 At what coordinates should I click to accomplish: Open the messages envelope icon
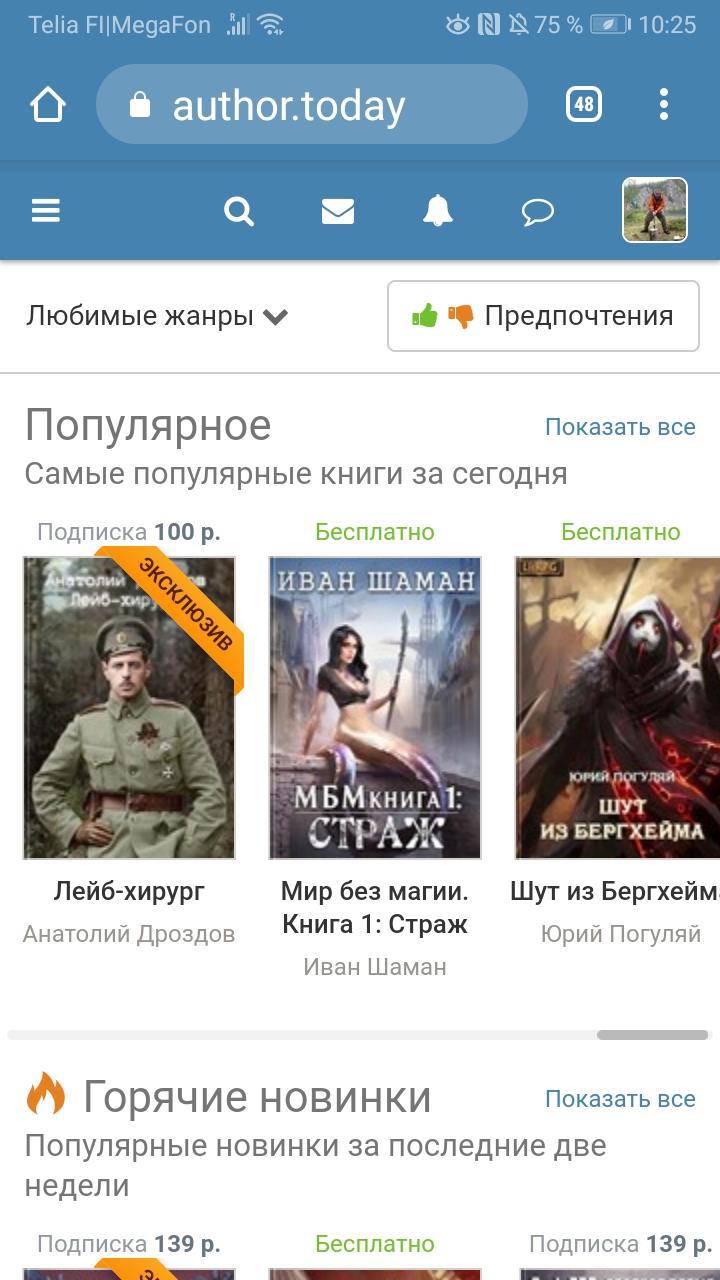(338, 211)
